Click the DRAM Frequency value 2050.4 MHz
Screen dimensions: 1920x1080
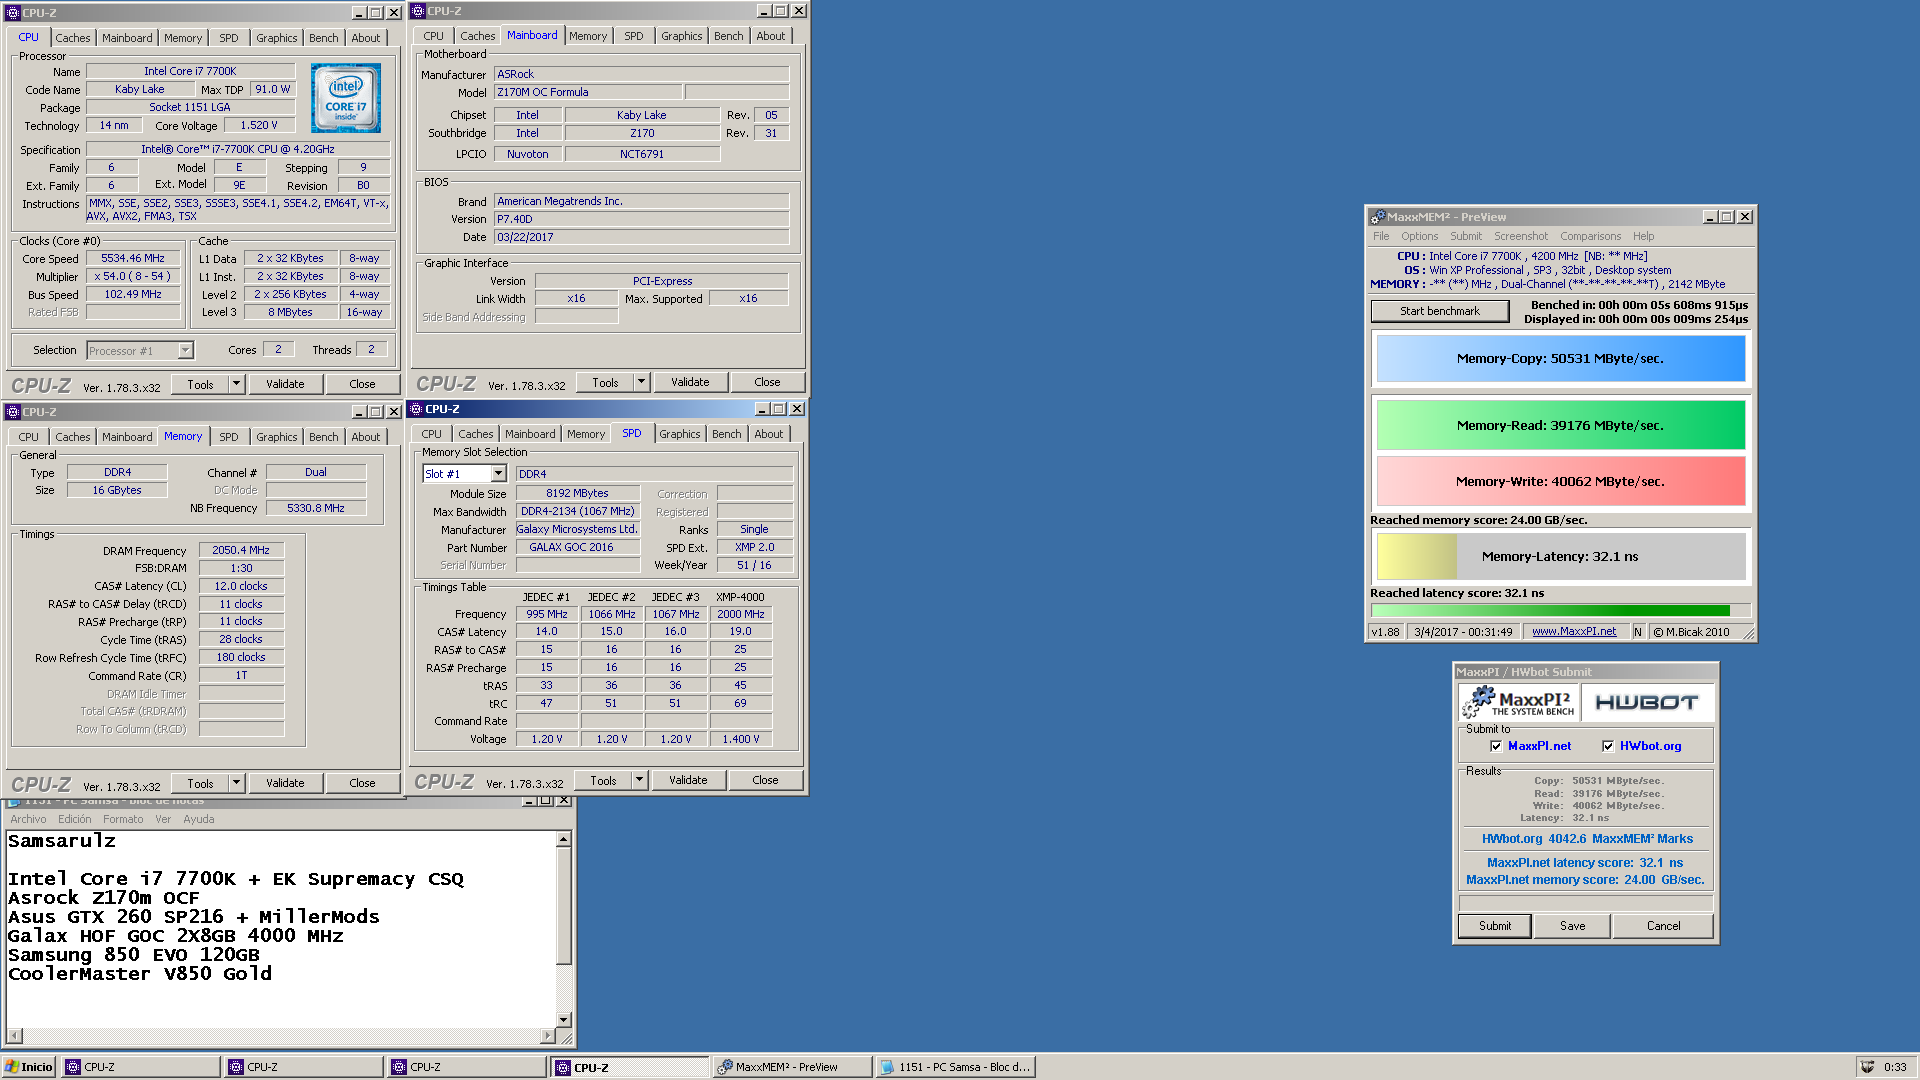241,550
